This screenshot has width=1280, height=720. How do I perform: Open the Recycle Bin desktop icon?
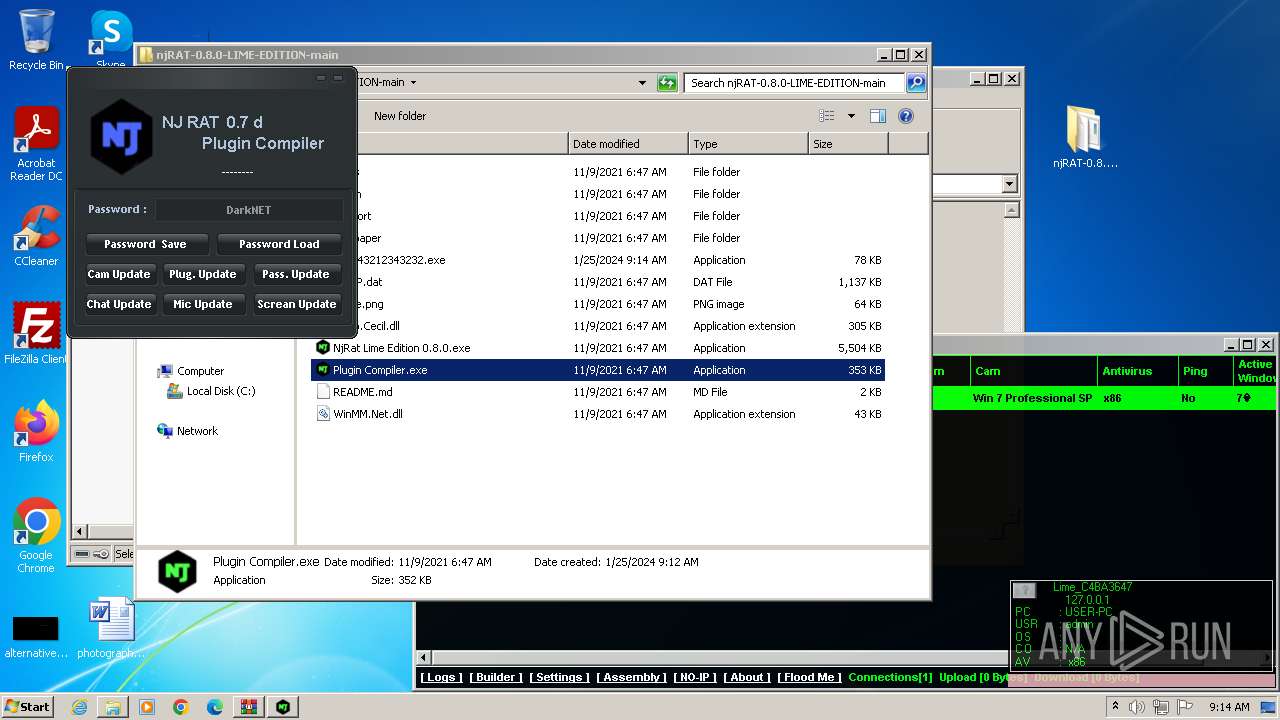36,40
